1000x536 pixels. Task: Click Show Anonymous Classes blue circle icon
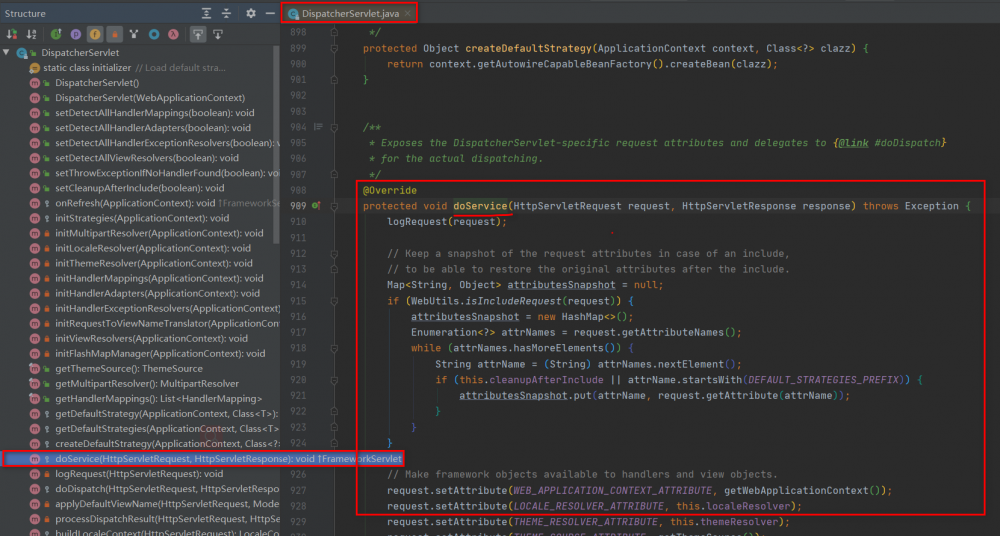pos(154,34)
